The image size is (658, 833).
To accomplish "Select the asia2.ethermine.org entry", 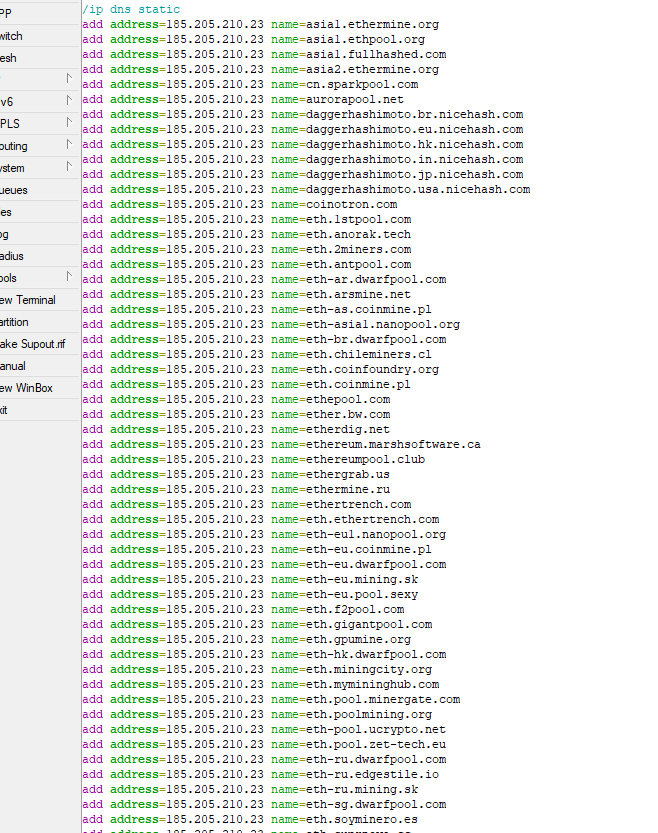I will [261, 70].
